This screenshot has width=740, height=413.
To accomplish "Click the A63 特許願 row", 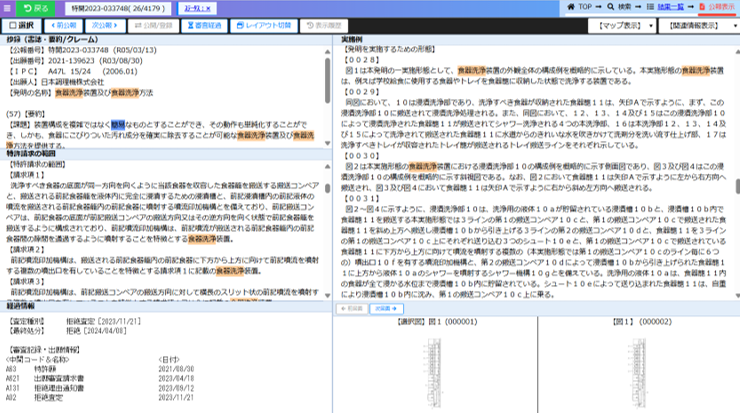I will click(x=100, y=369).
